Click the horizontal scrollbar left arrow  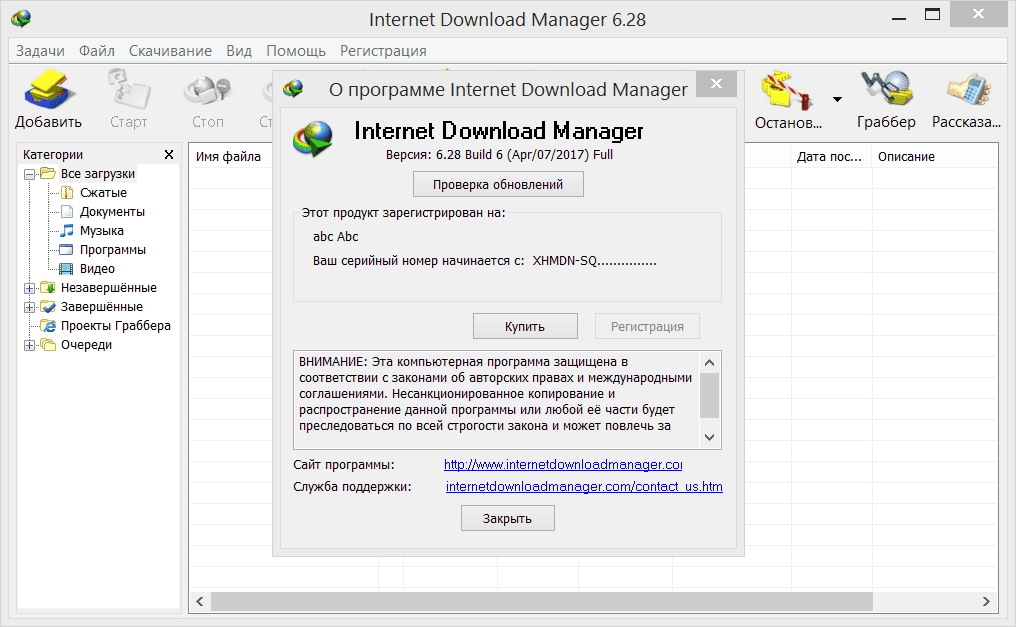(x=200, y=602)
